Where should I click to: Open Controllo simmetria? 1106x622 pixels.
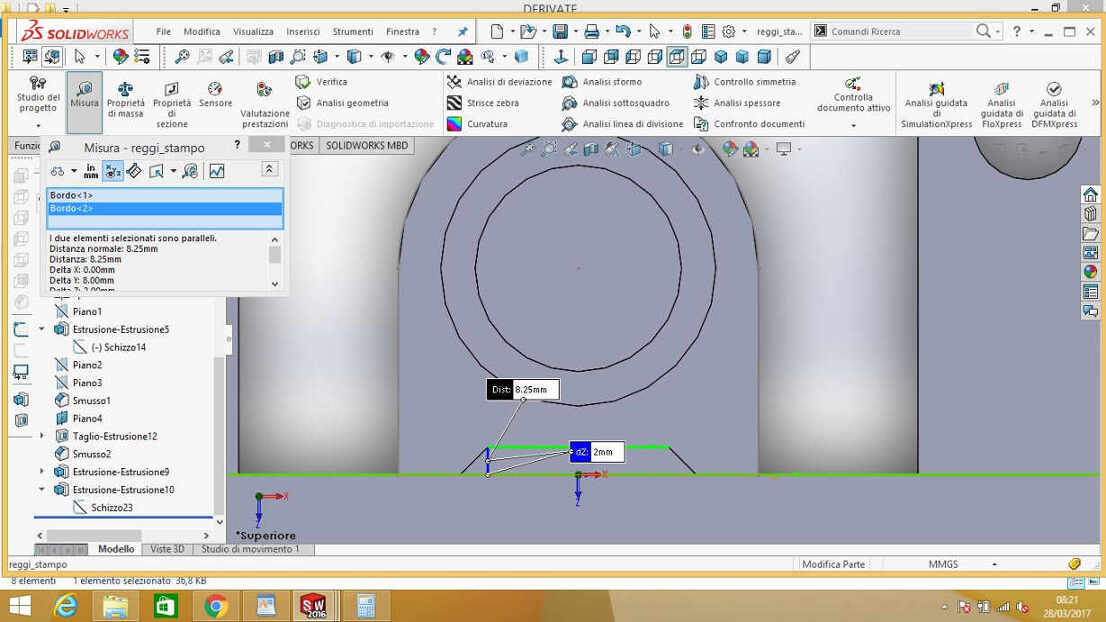coord(744,82)
